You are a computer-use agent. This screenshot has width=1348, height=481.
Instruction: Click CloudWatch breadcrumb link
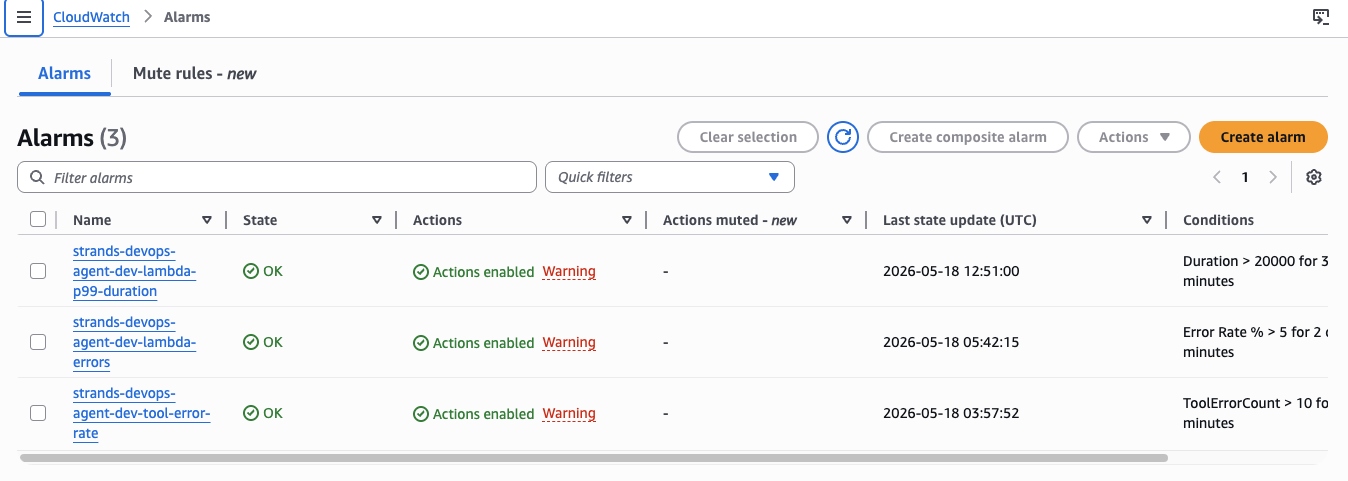tap(91, 17)
